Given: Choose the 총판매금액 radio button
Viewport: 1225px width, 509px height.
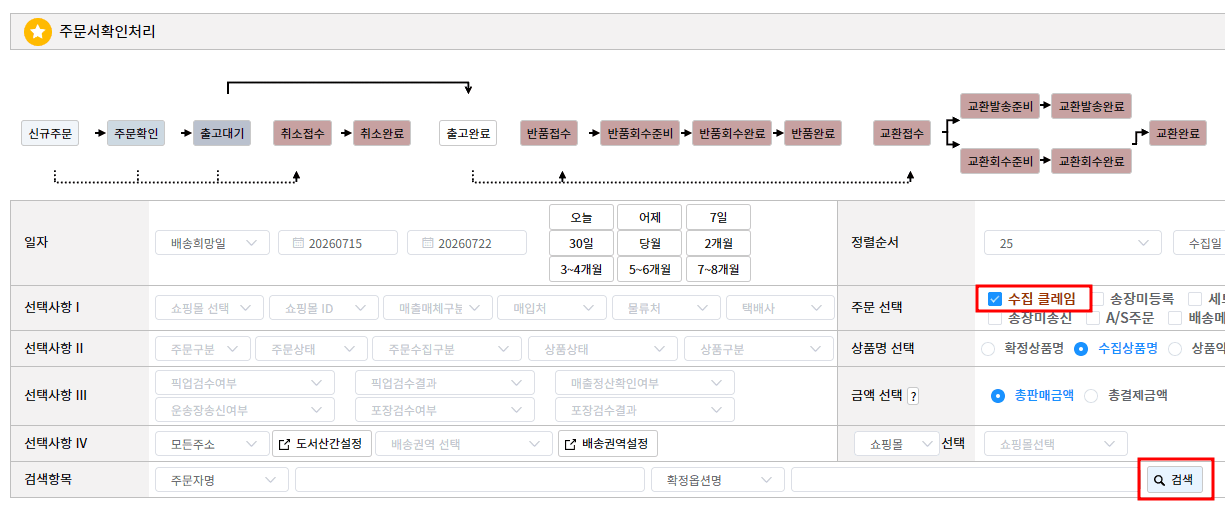Looking at the screenshot, I should coord(997,395).
